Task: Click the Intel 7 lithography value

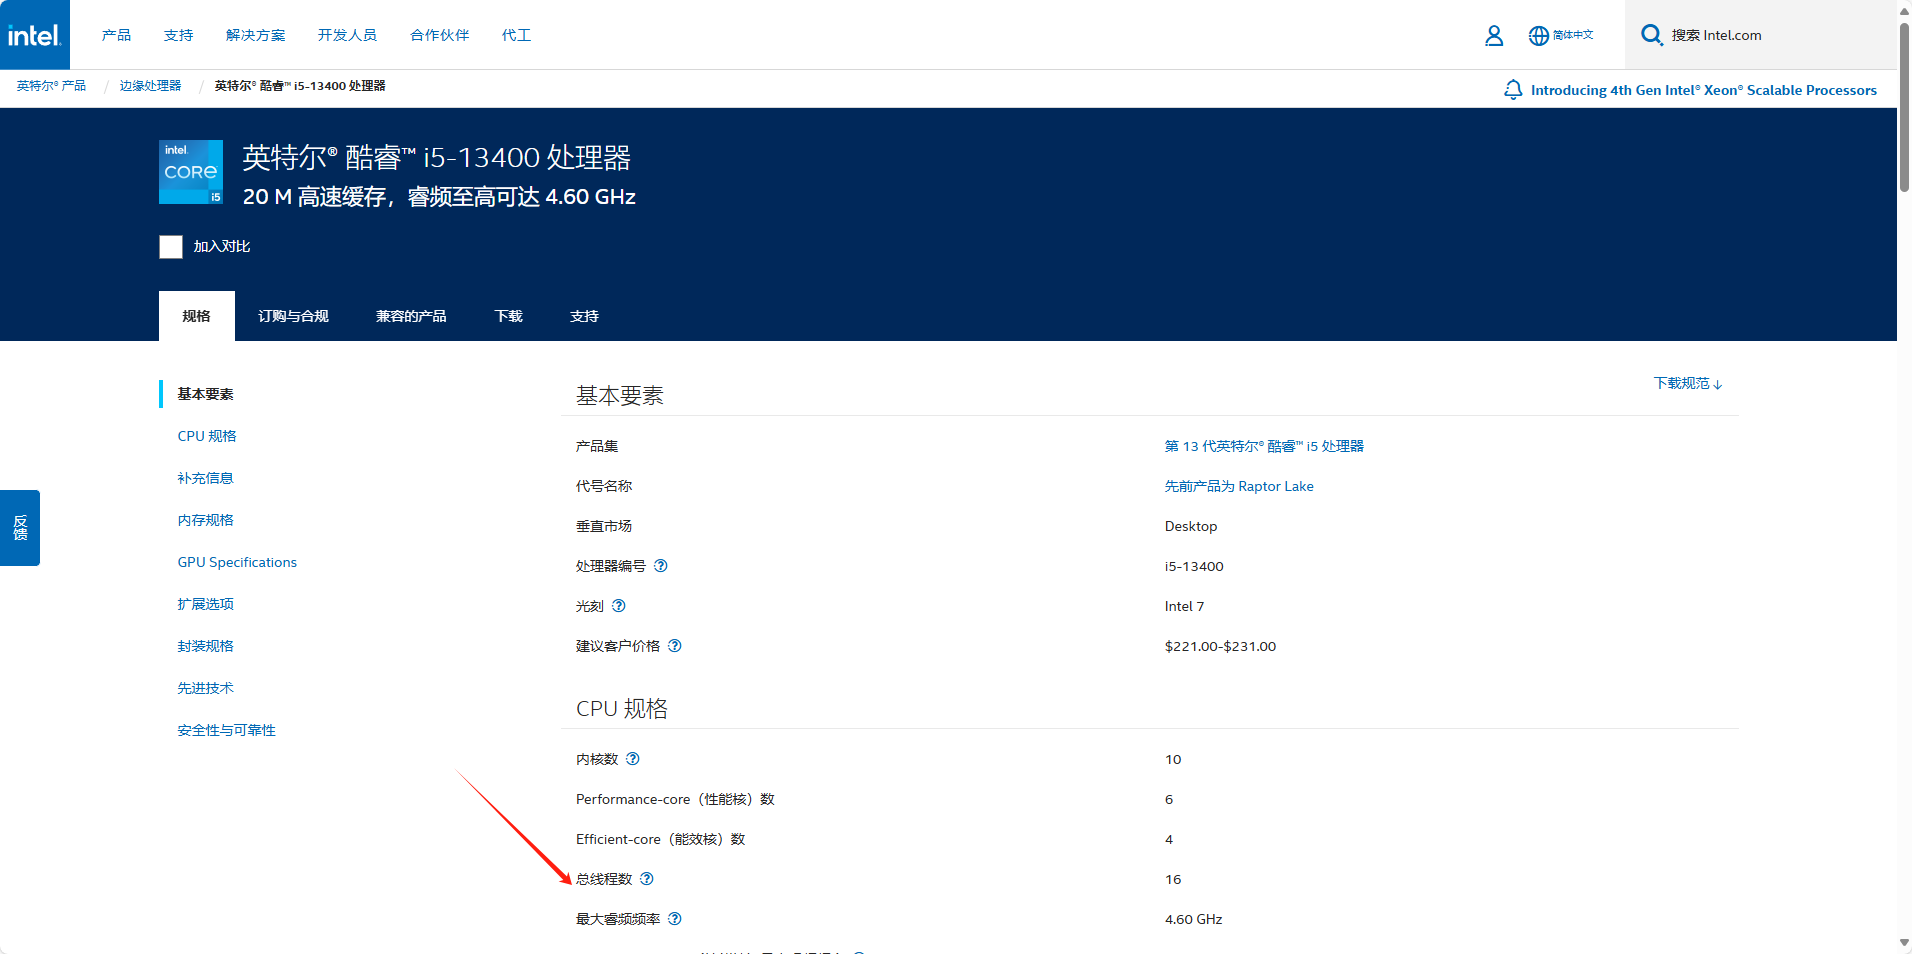Action: (x=1184, y=606)
